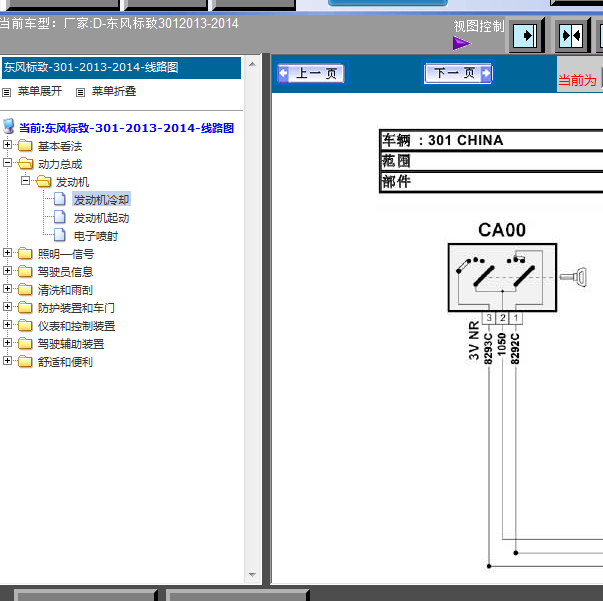Click the 驾驶辅助装置 folder icon
603x601 pixels.
coord(25,343)
